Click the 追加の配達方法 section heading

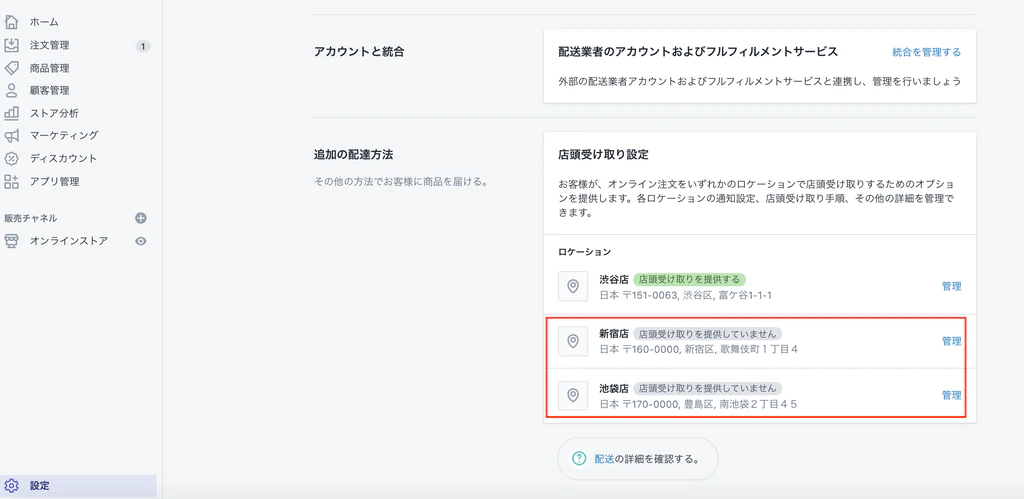pos(353,155)
